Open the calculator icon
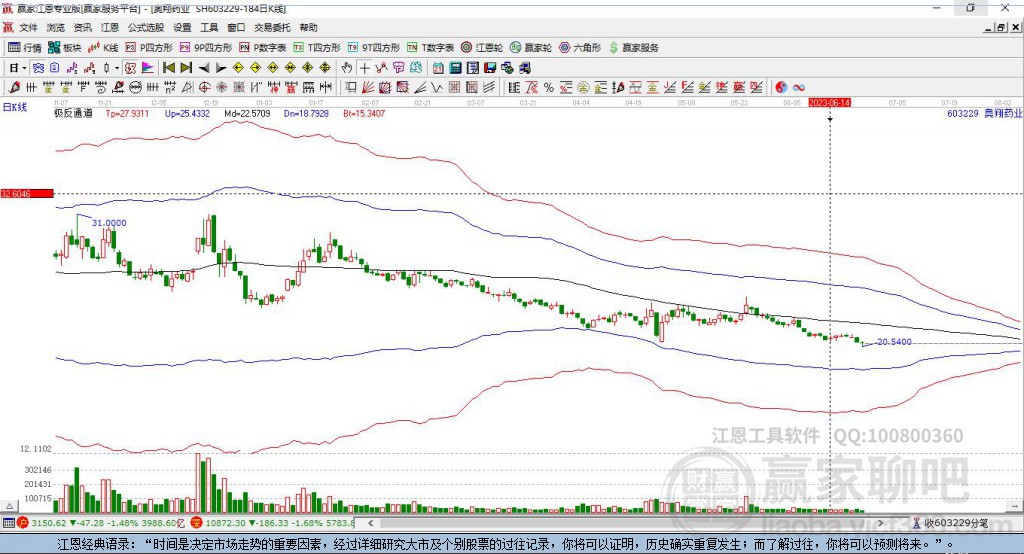Image resolution: width=1024 pixels, height=554 pixels. tap(455, 68)
